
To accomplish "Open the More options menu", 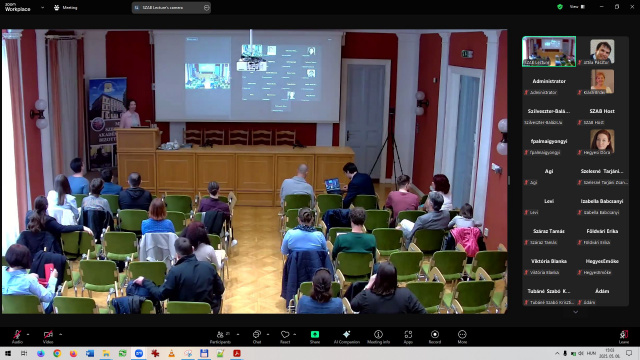I will point(462,337).
